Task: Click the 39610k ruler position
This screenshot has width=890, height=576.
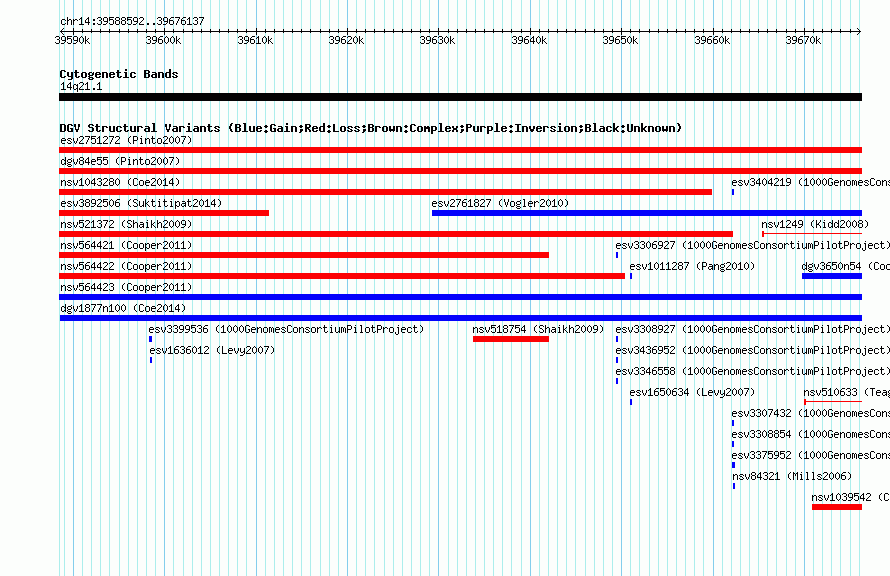Action: pyautogui.click(x=255, y=40)
